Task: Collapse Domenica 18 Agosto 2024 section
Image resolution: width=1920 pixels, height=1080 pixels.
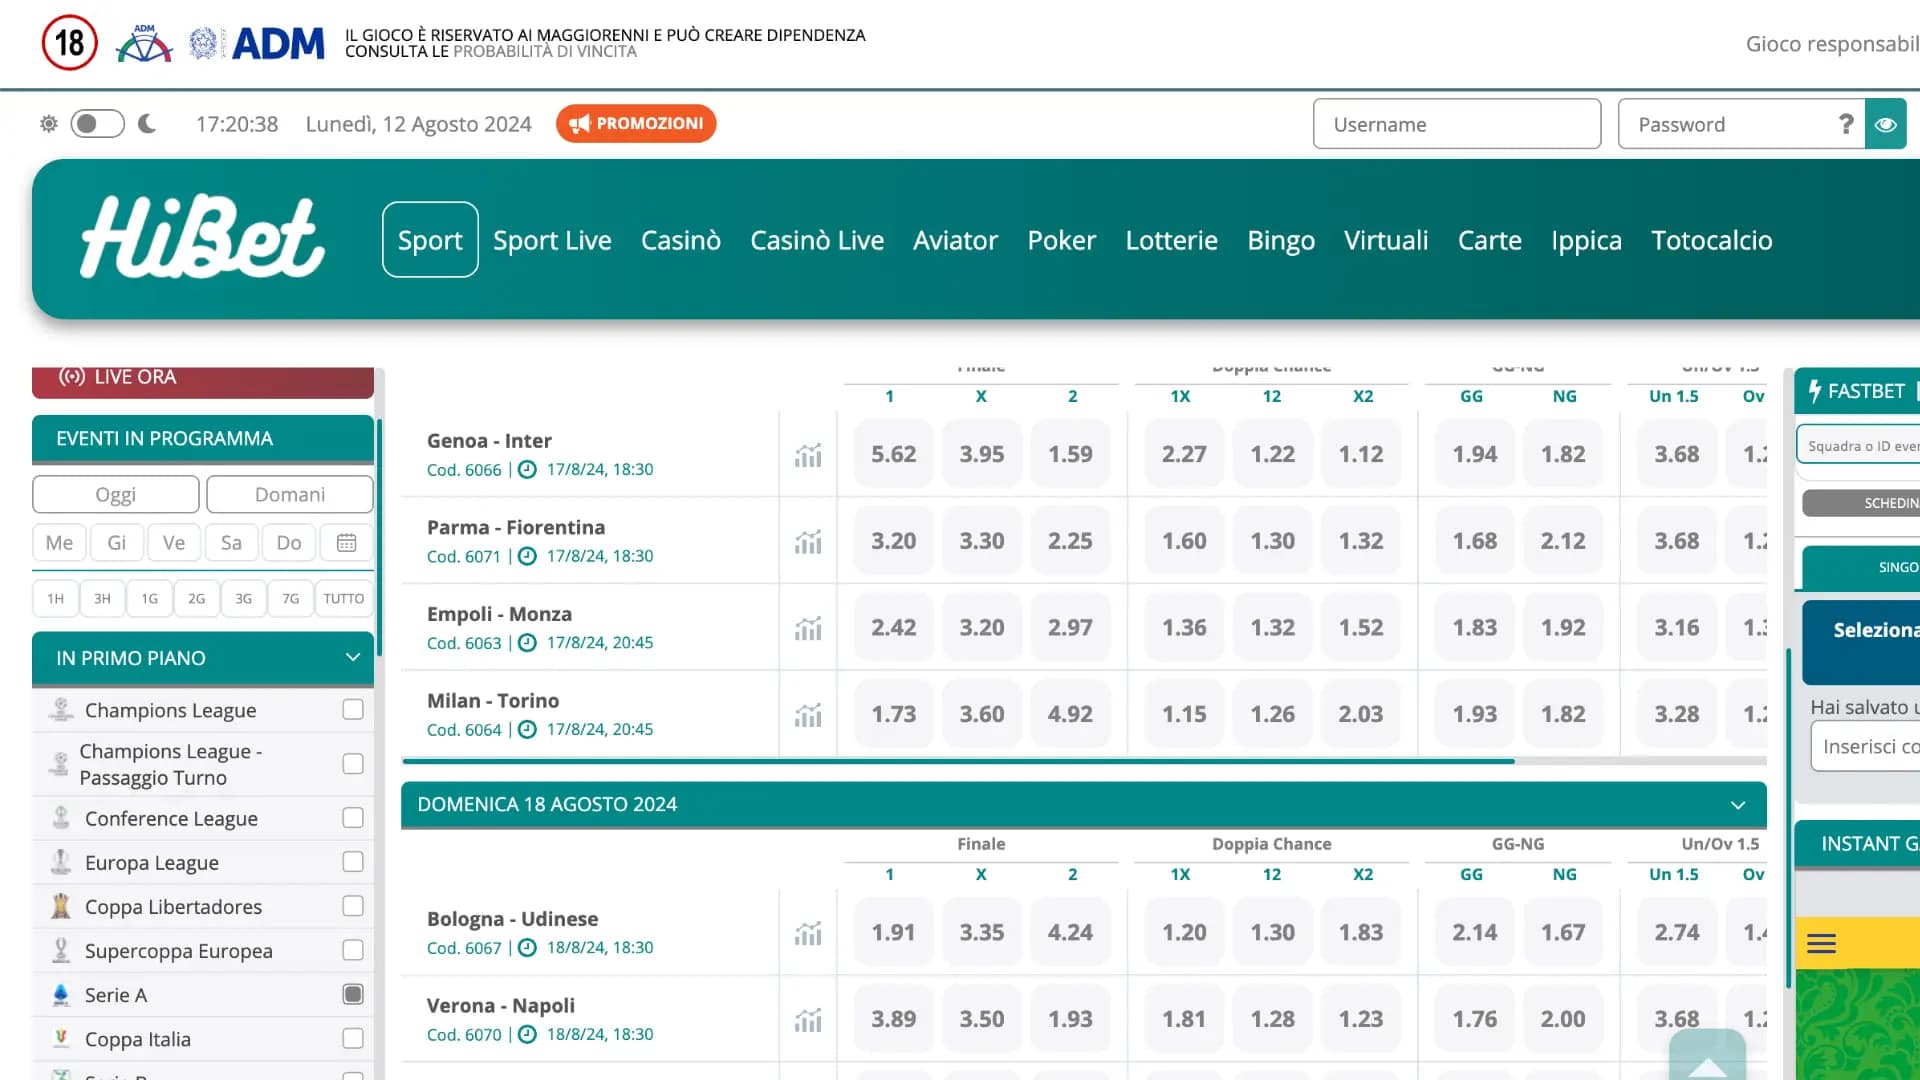Action: pyautogui.click(x=1737, y=805)
